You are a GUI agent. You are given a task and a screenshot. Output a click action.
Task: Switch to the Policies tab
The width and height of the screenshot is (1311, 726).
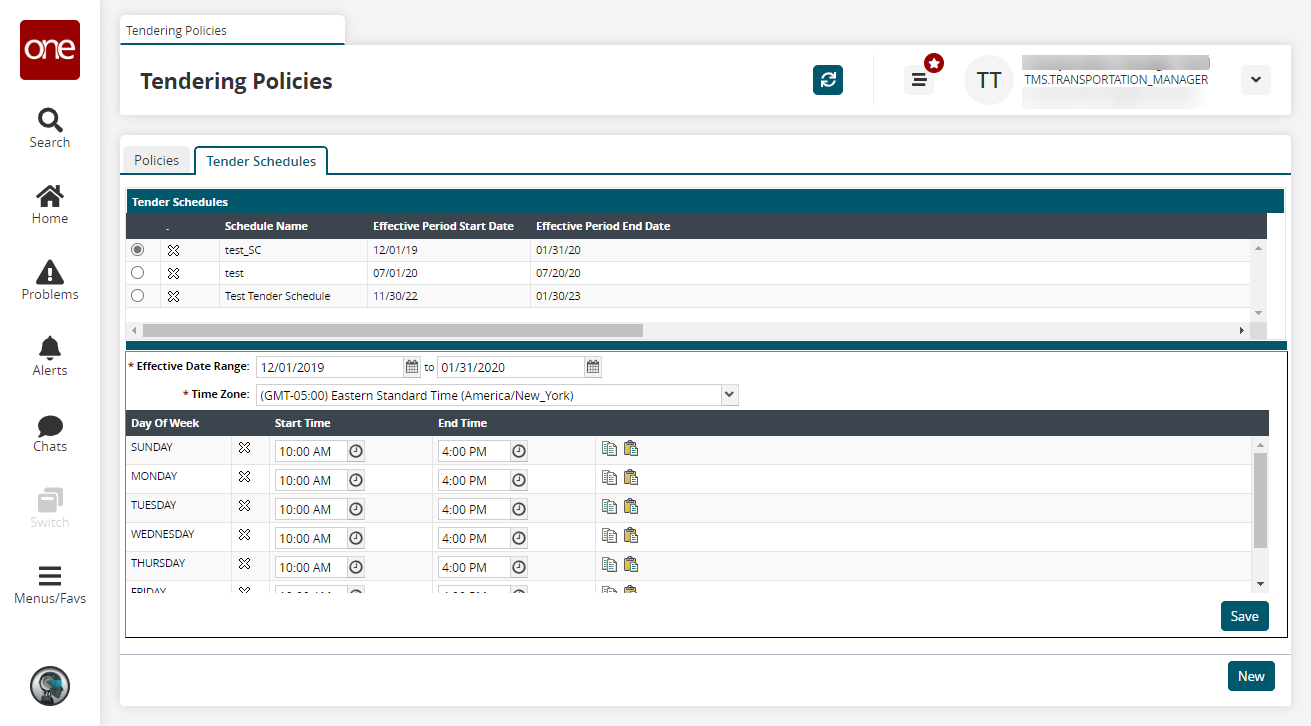point(156,160)
